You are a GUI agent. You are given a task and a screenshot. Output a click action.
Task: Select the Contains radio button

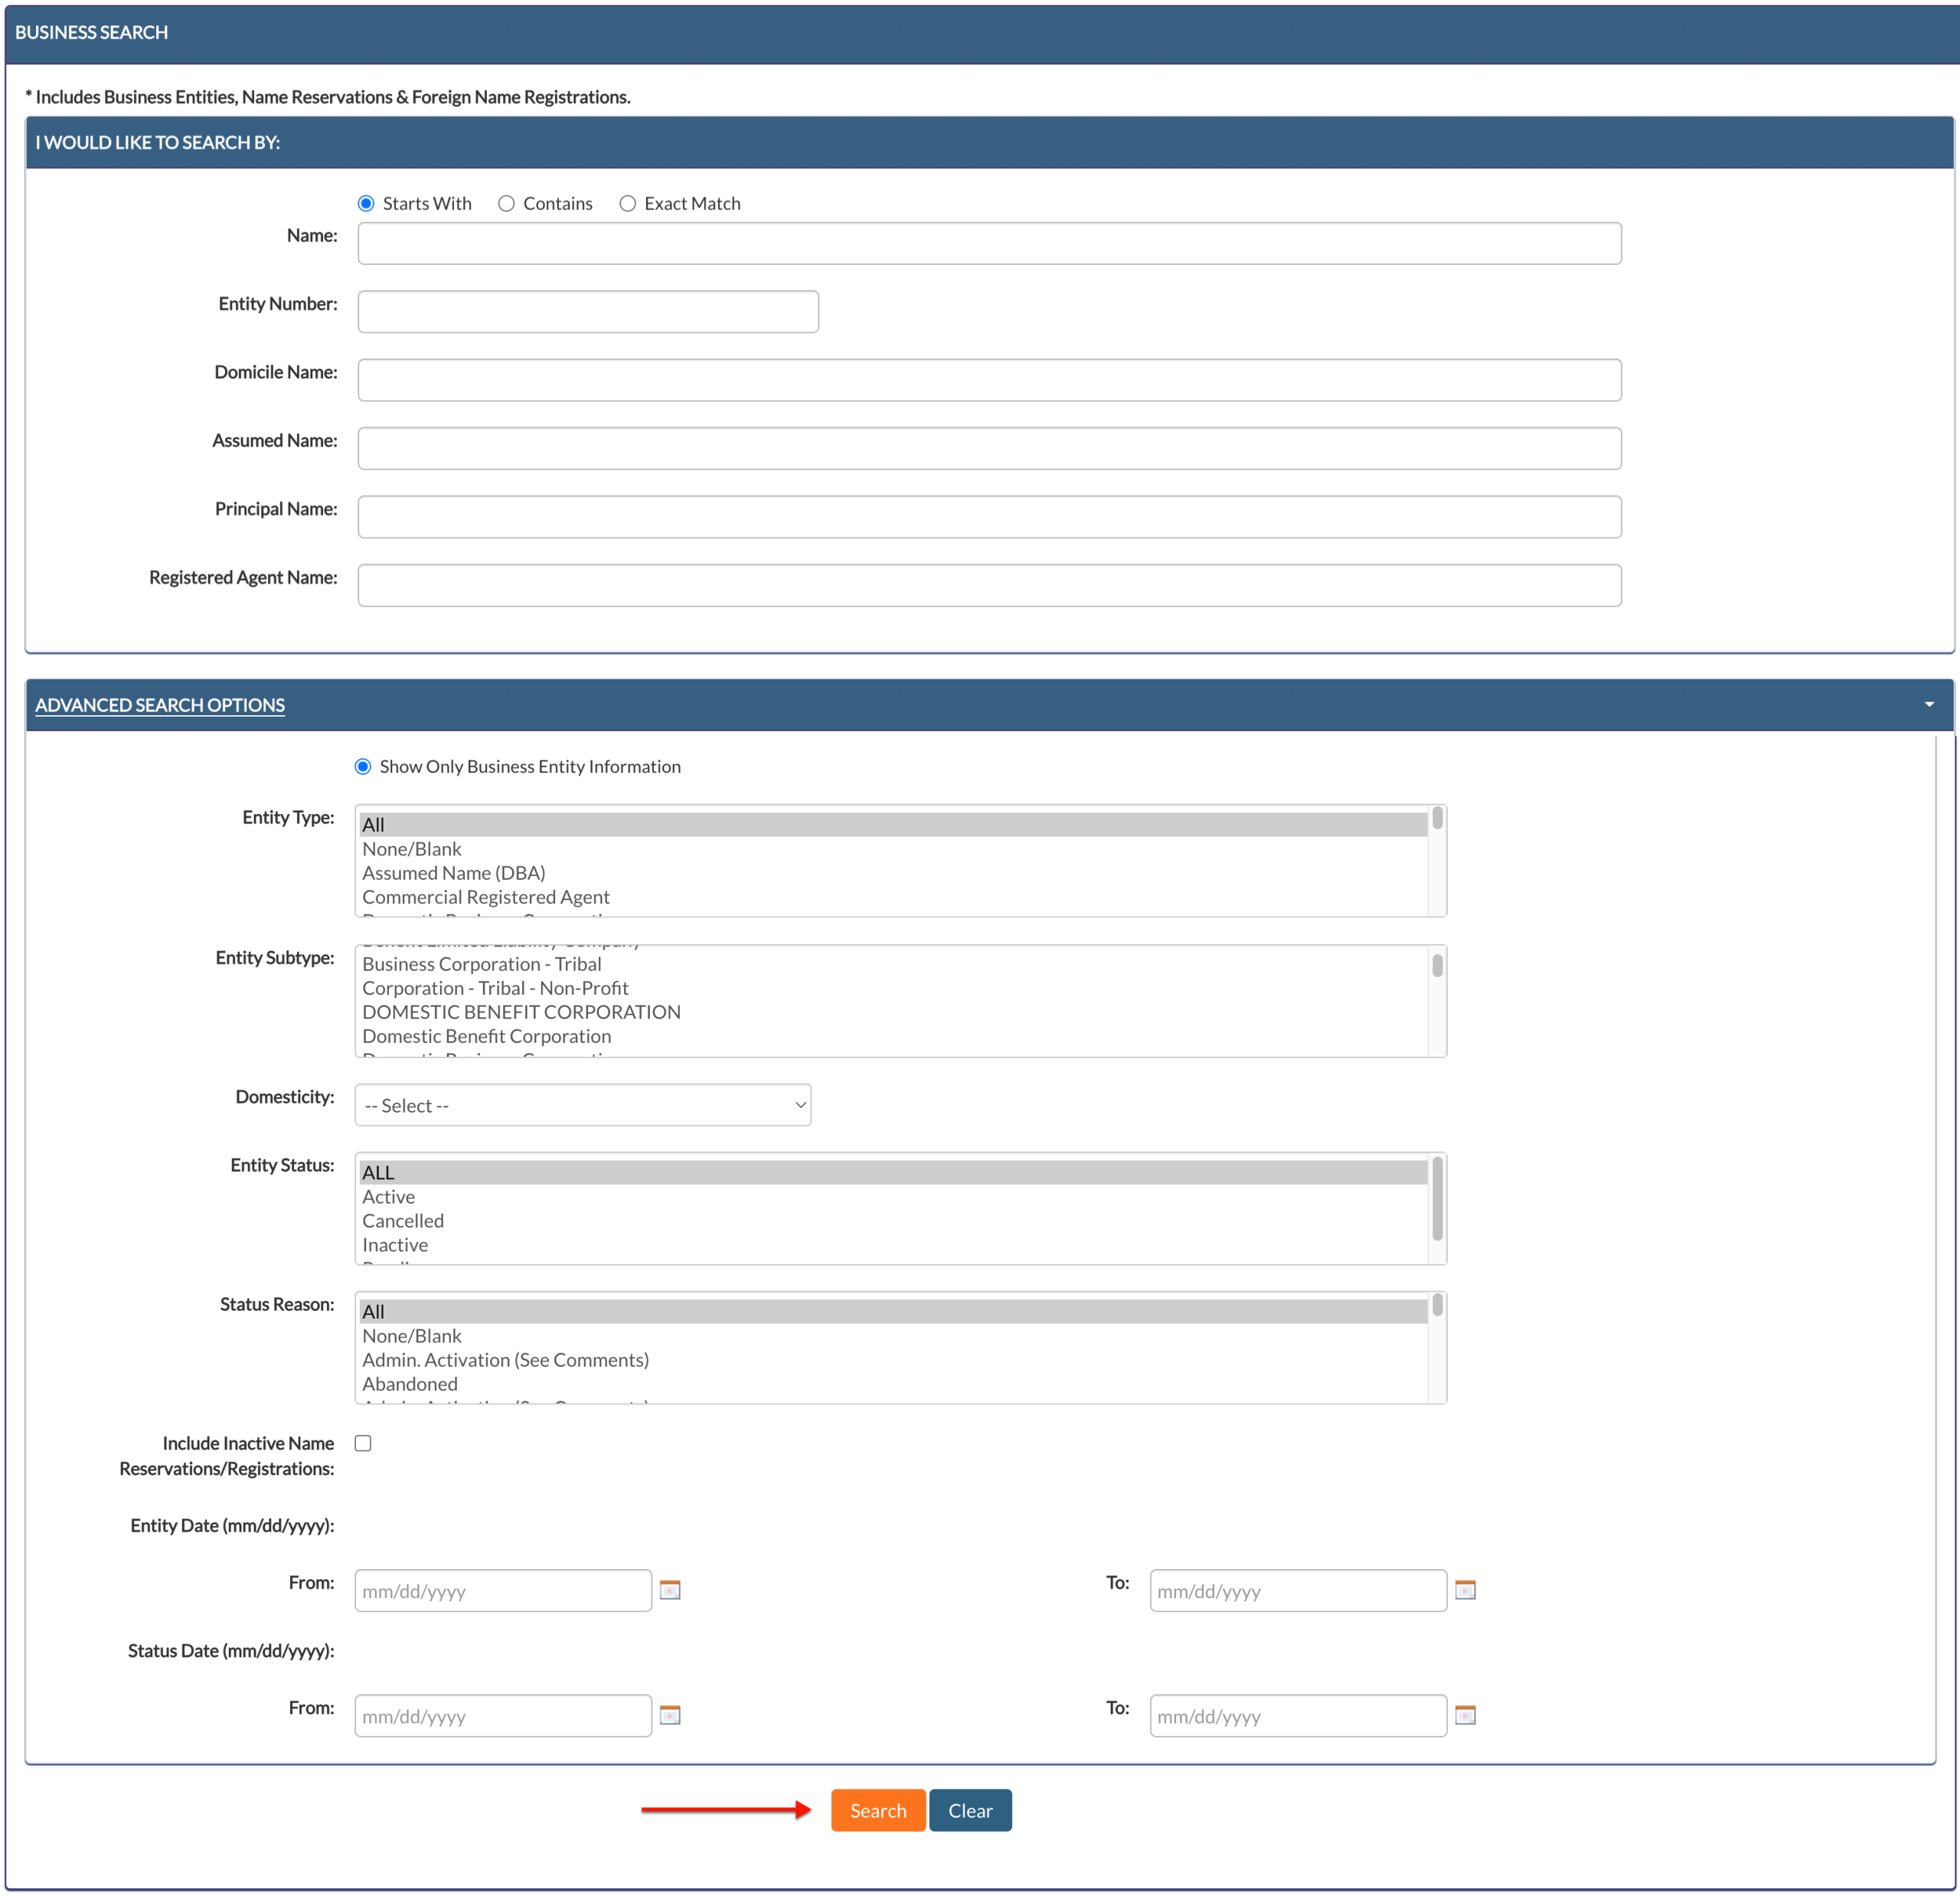[506, 204]
